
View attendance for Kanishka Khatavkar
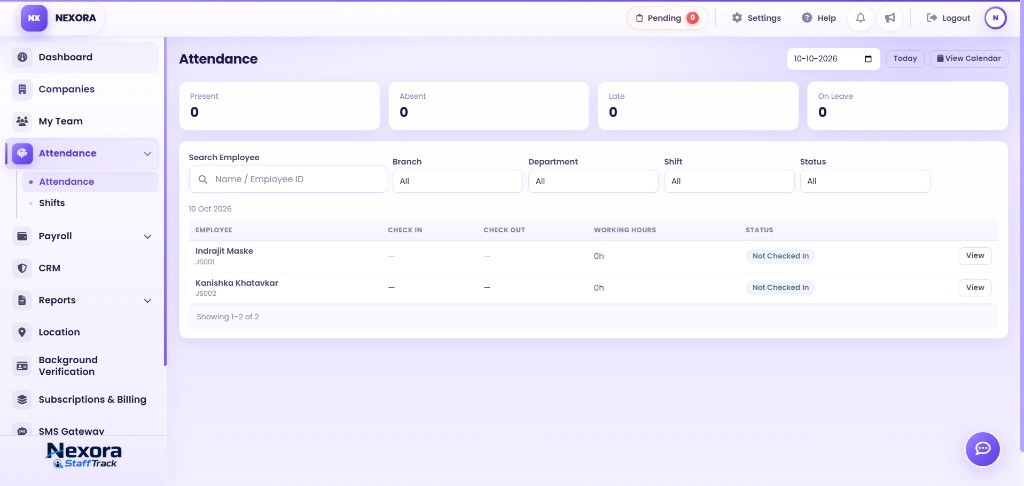point(975,287)
